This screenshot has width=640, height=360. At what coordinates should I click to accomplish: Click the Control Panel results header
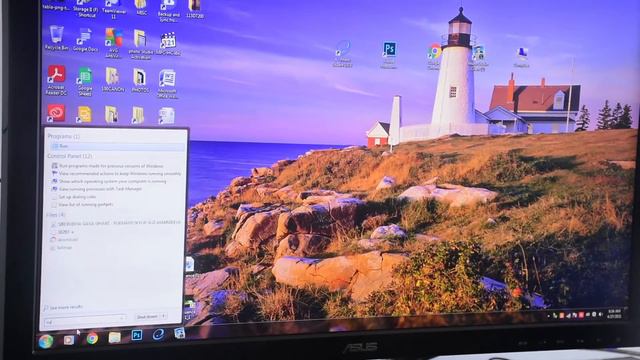(x=70, y=156)
